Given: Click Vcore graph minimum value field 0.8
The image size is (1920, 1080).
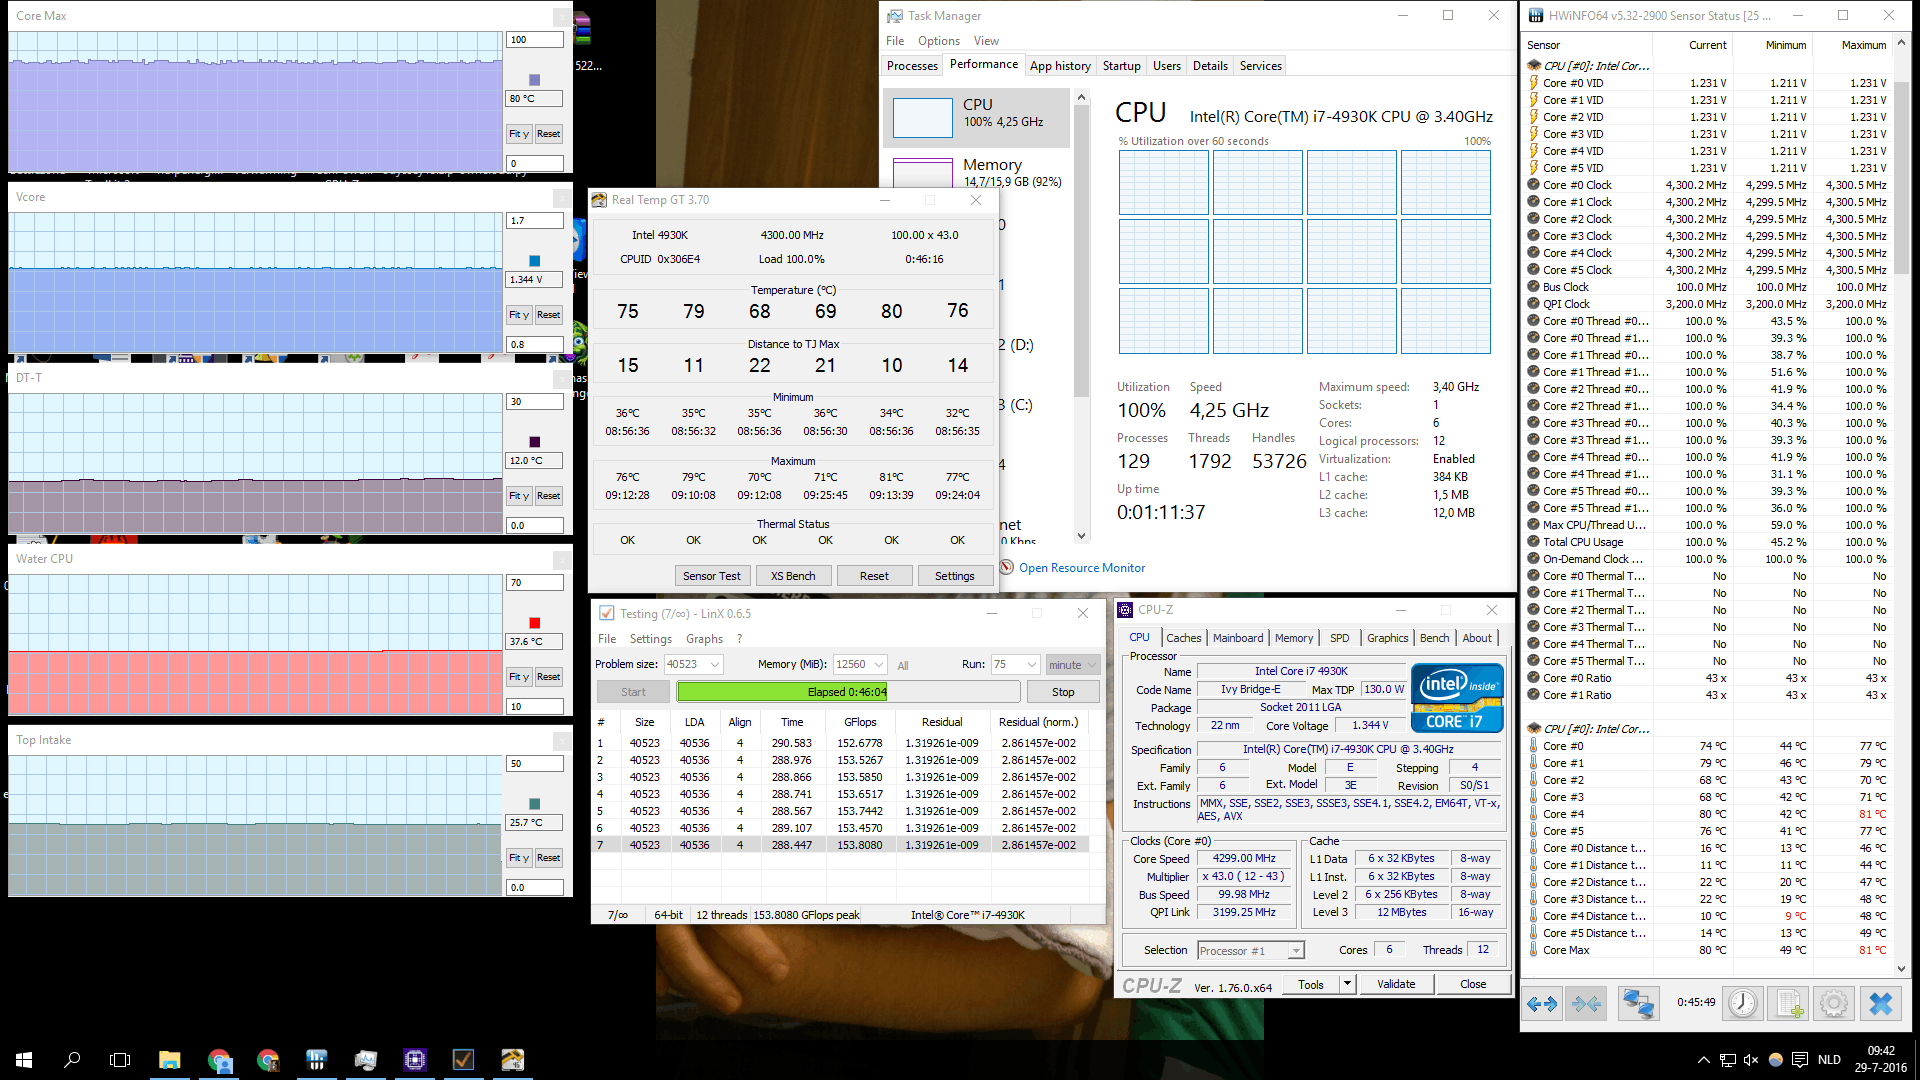Looking at the screenshot, I should click(535, 344).
